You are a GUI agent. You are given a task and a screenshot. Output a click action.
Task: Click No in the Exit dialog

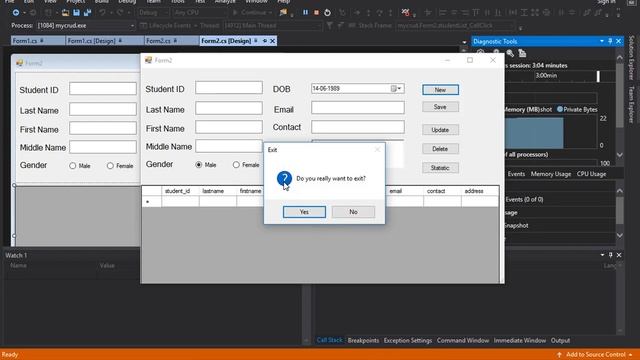pyautogui.click(x=353, y=212)
